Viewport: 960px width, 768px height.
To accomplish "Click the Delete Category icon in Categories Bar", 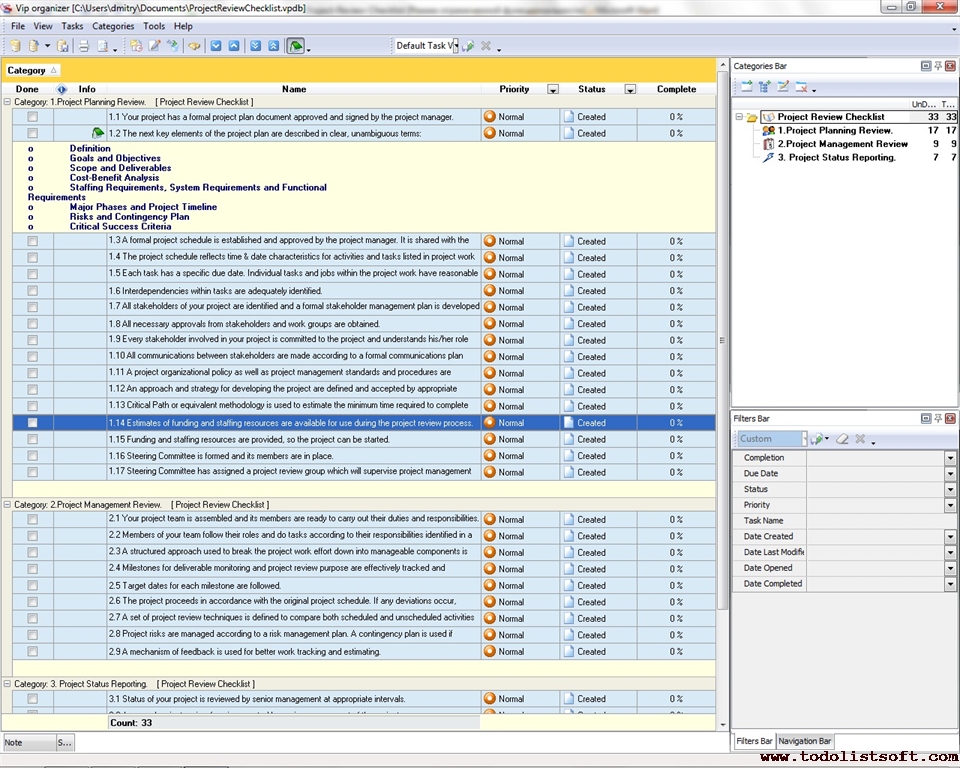I will (801, 87).
